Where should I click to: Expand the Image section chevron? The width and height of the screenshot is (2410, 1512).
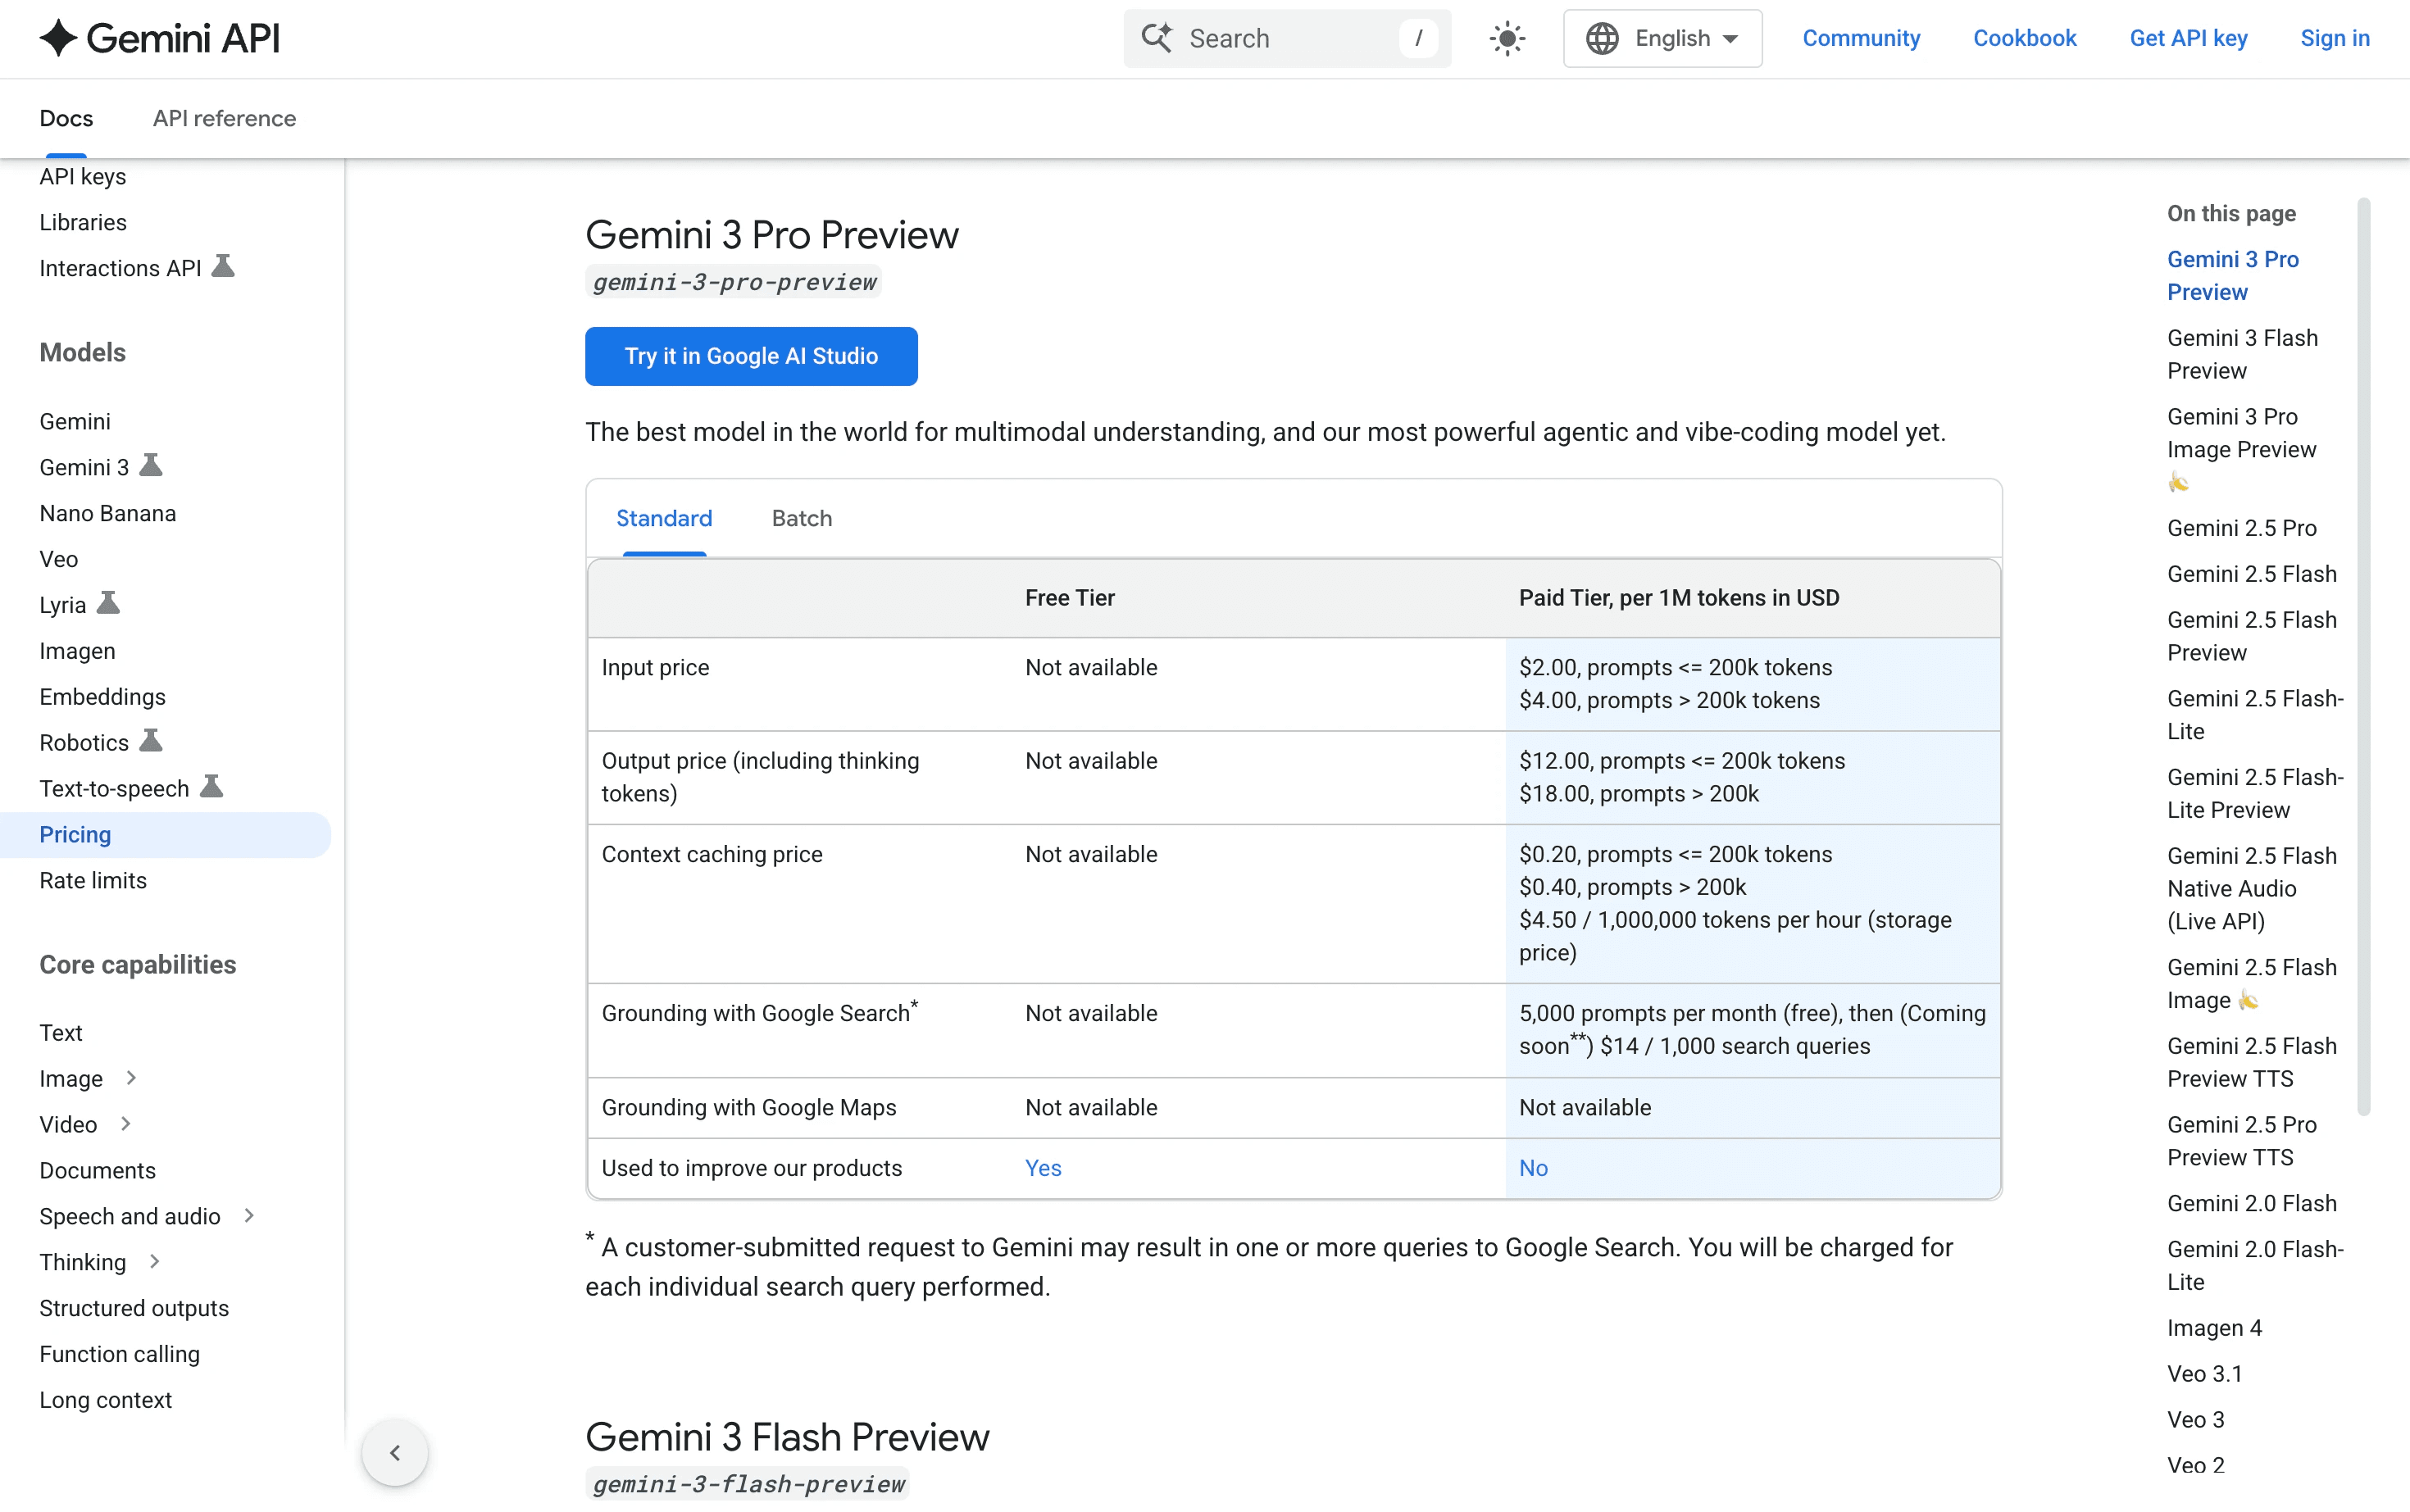[131, 1077]
